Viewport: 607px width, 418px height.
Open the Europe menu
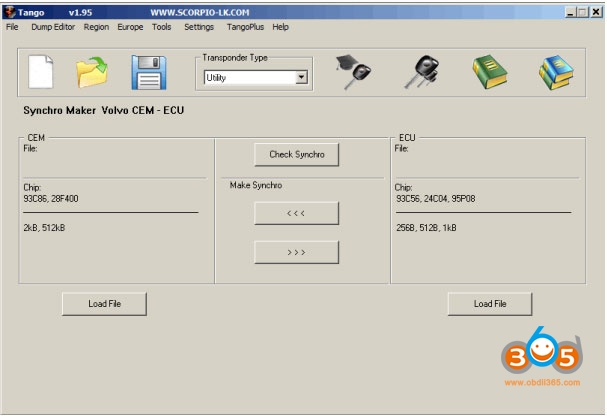(x=130, y=27)
